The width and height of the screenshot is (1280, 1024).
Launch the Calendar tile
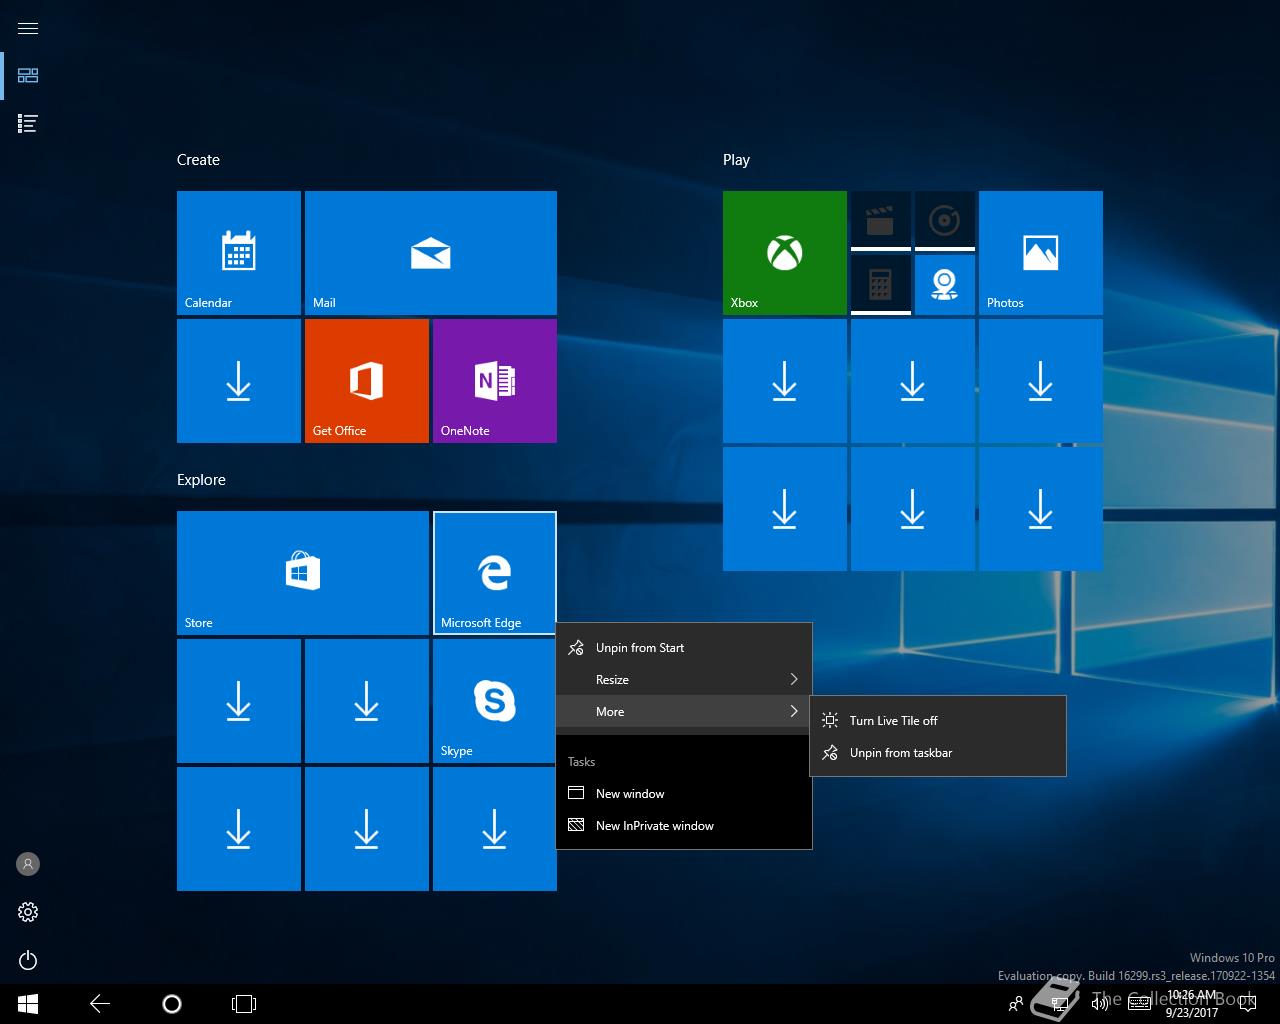(x=239, y=253)
